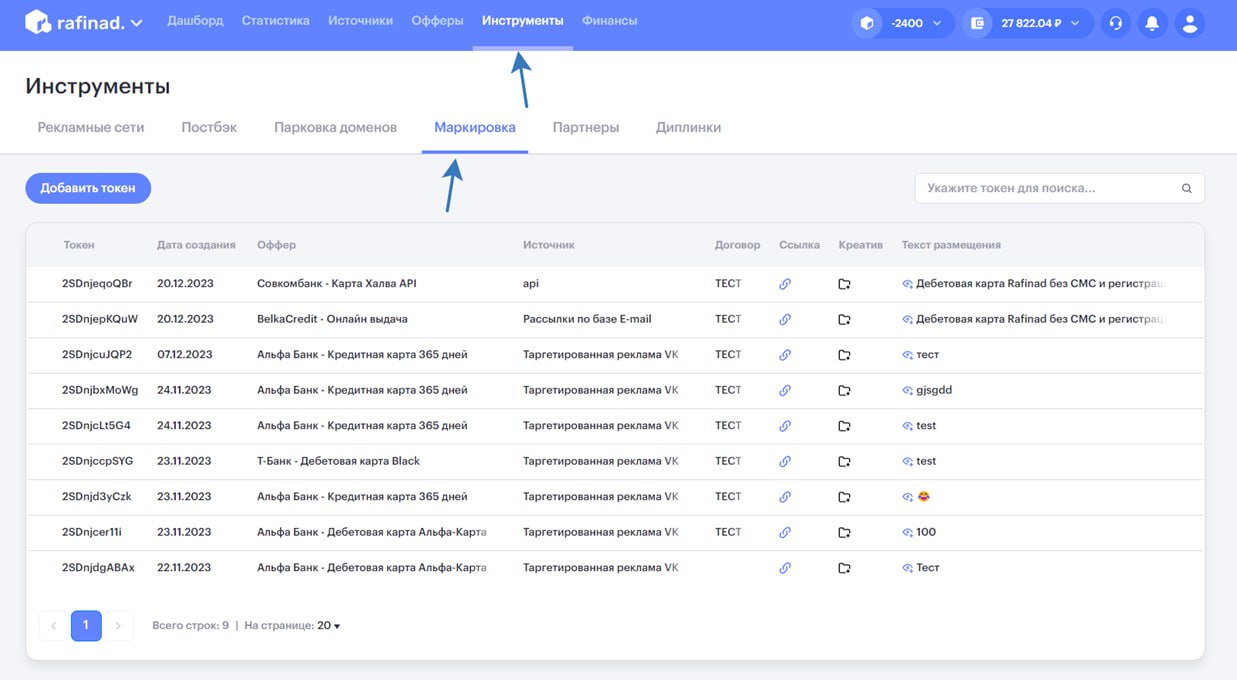Open creative folder for token 2SDnjcLt5G4
Screen dimensions: 1237x680
pos(844,426)
